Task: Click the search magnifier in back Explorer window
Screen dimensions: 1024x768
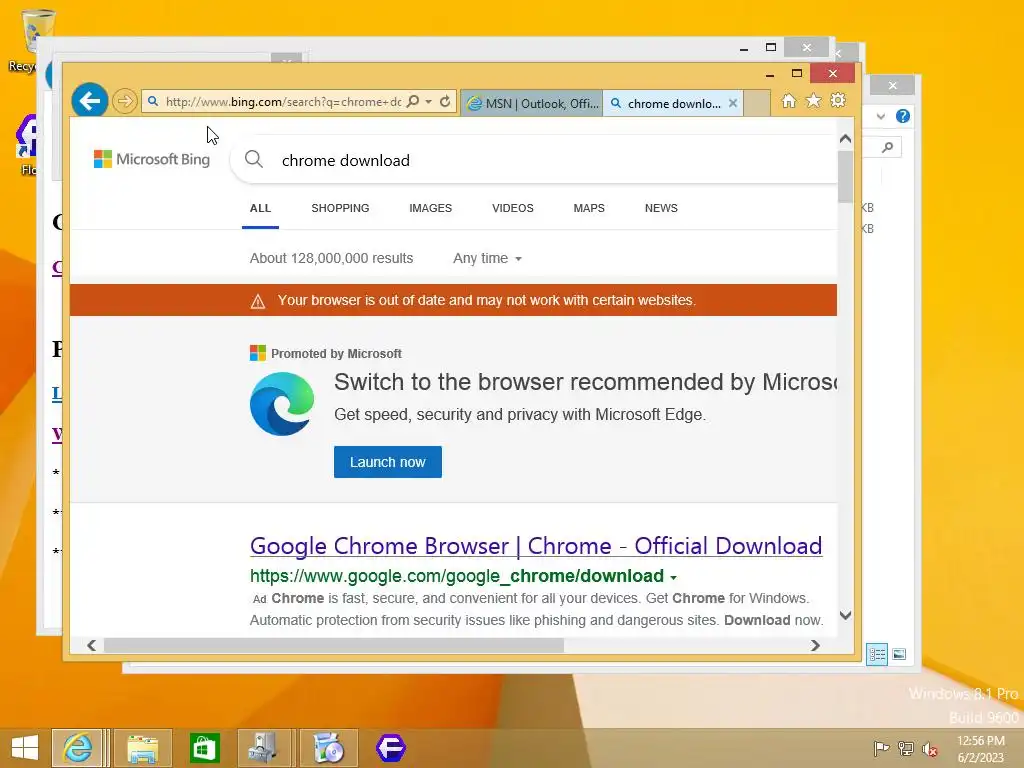Action: pyautogui.click(x=888, y=148)
